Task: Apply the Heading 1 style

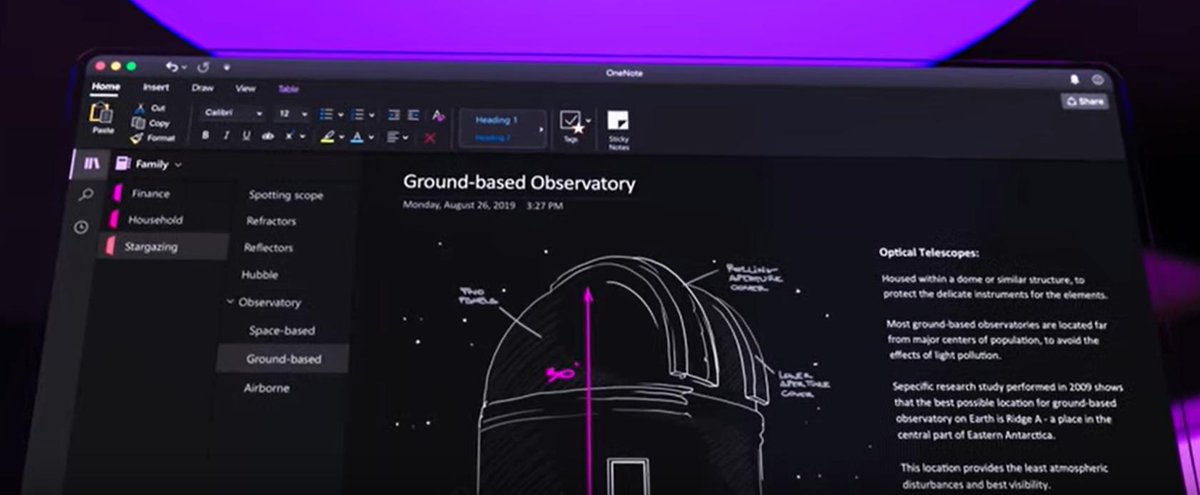Action: (497, 120)
